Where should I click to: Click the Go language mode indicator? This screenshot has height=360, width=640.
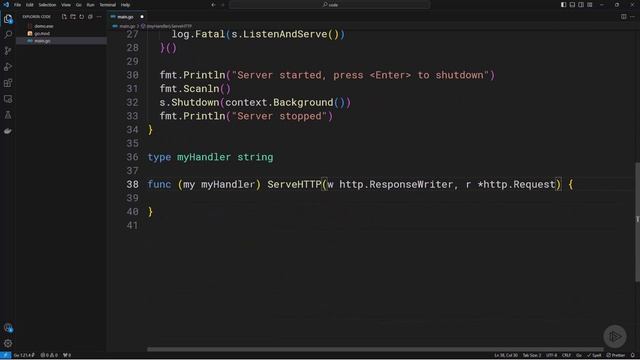pos(579,355)
